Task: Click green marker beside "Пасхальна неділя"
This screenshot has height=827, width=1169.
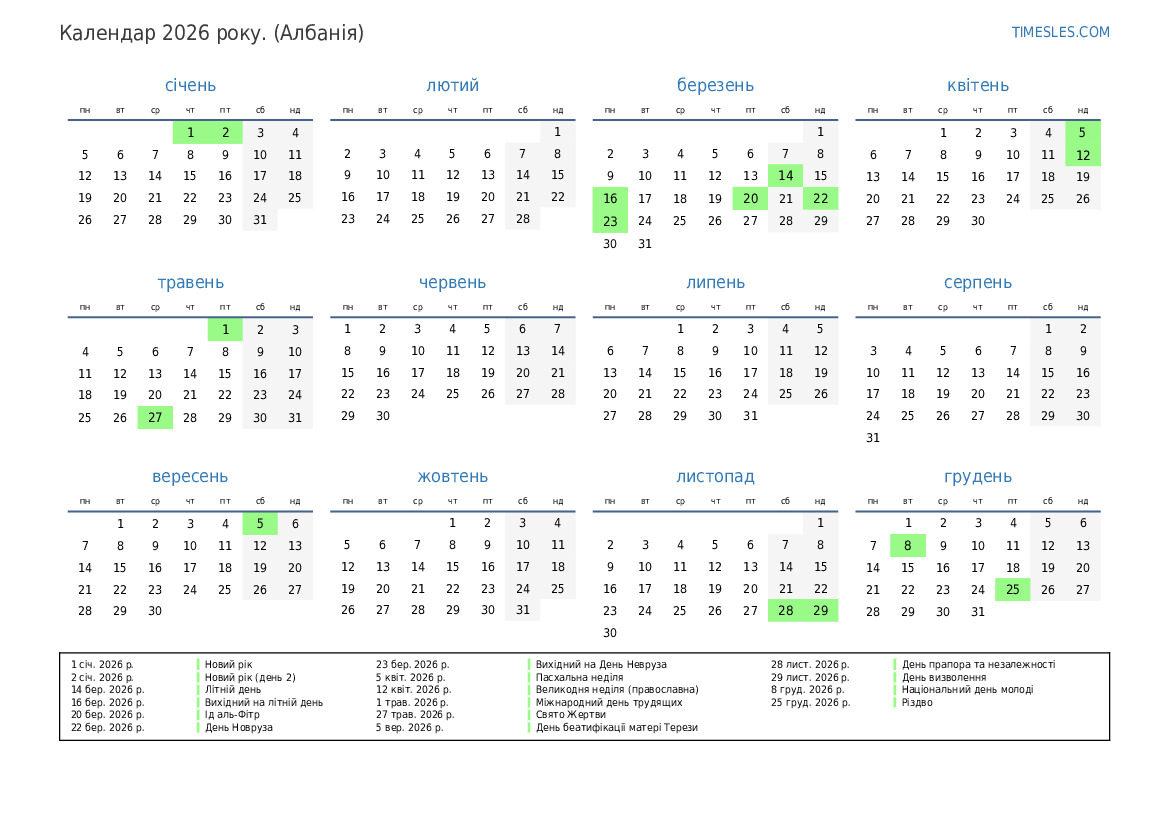Action: tap(529, 677)
